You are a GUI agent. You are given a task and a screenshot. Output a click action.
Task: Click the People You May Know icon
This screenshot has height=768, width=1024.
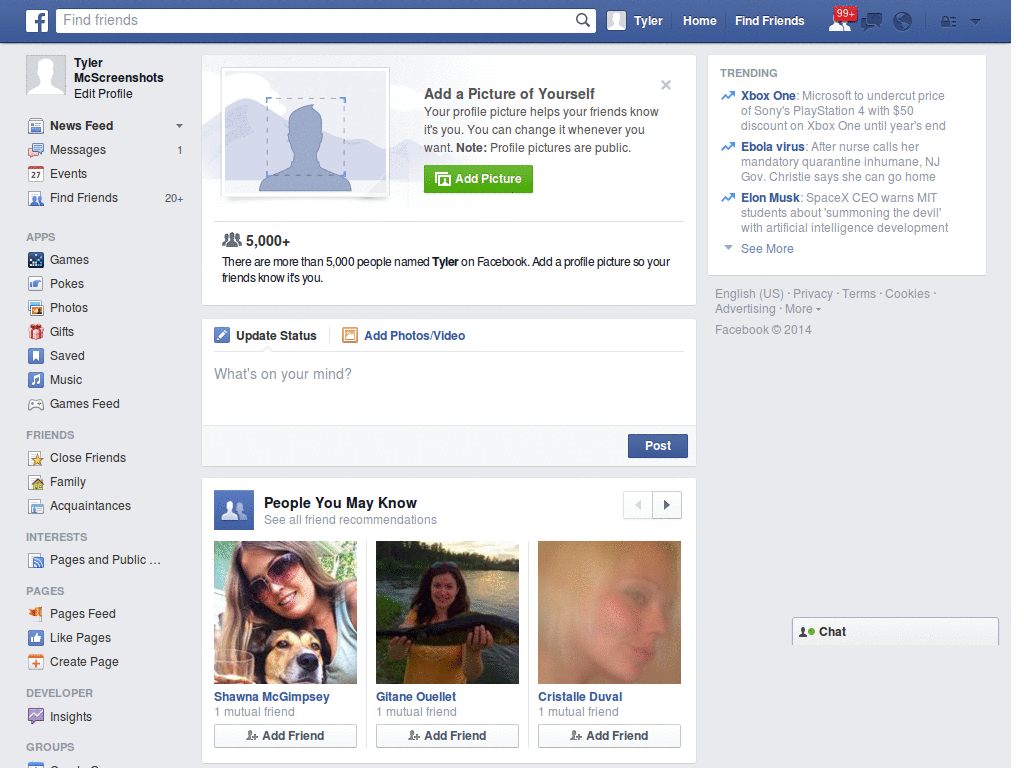click(234, 510)
